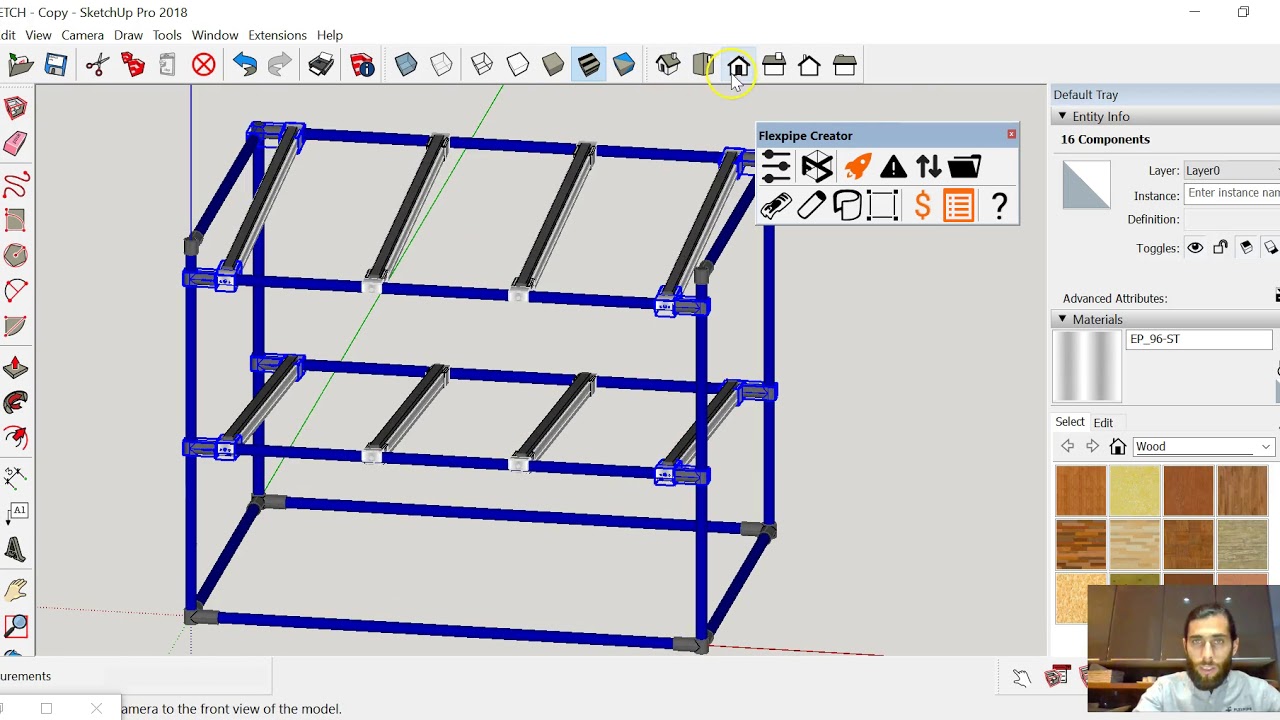Select Monochrome face style
The height and width of the screenshot is (720, 1280).
point(624,66)
